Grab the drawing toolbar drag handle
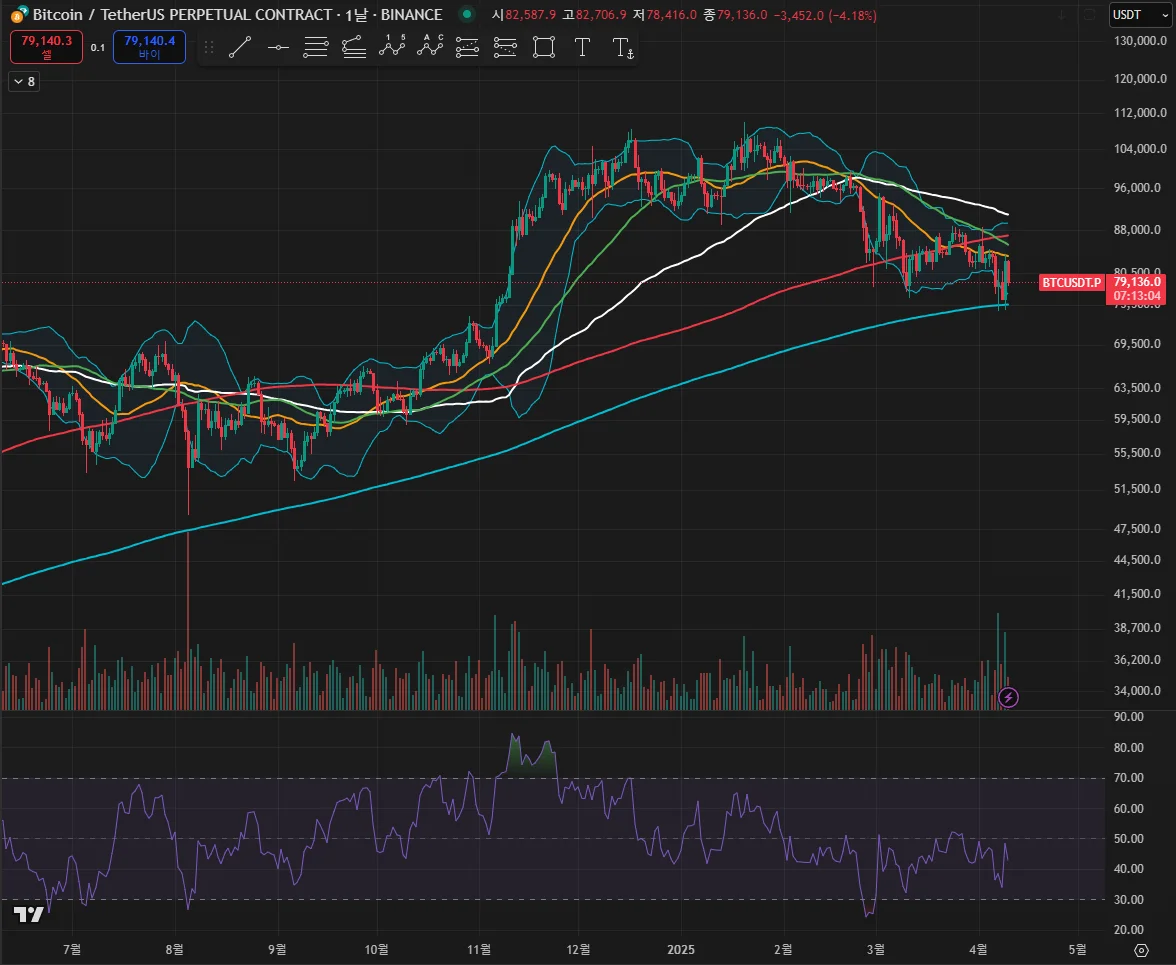Viewport: 1176px width, 965px height. pos(208,47)
